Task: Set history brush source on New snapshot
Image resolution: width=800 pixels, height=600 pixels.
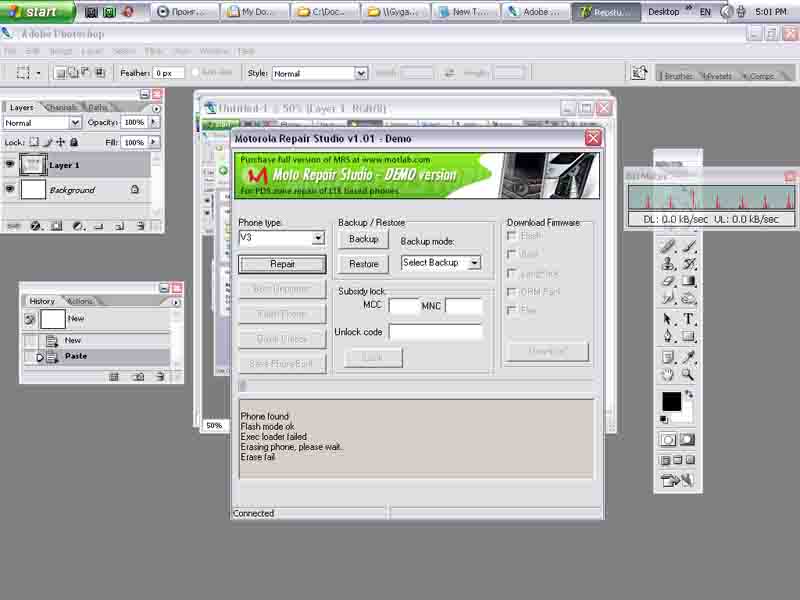Action: point(30,319)
